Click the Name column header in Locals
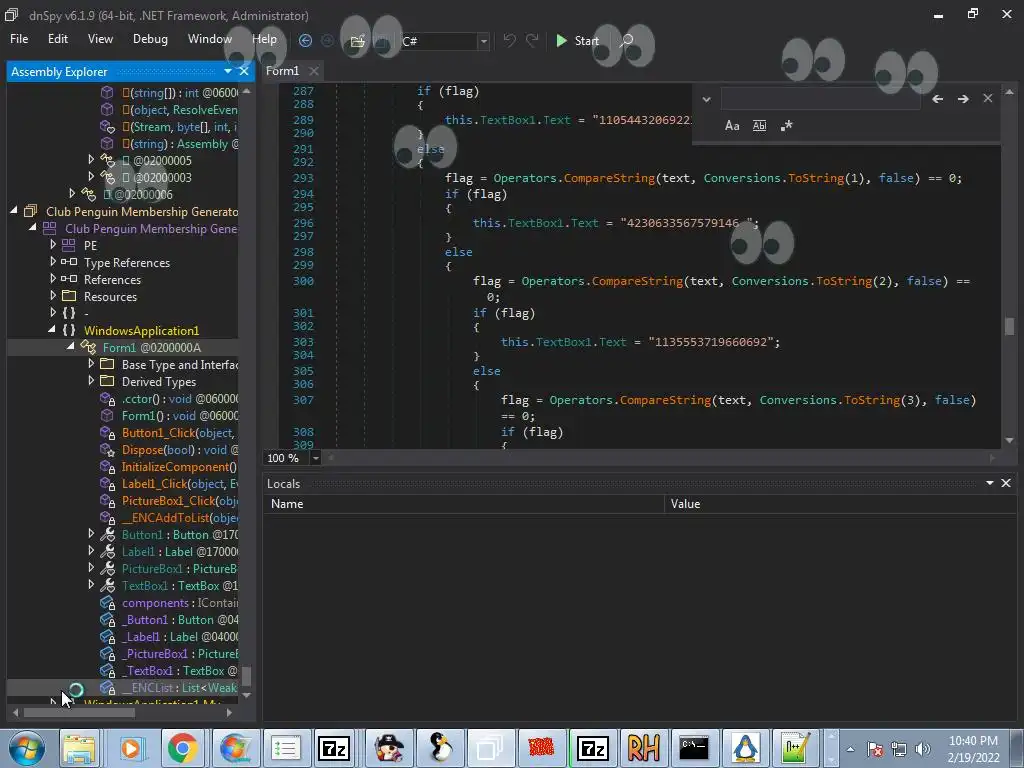This screenshot has width=1024, height=768. pyautogui.click(x=464, y=504)
